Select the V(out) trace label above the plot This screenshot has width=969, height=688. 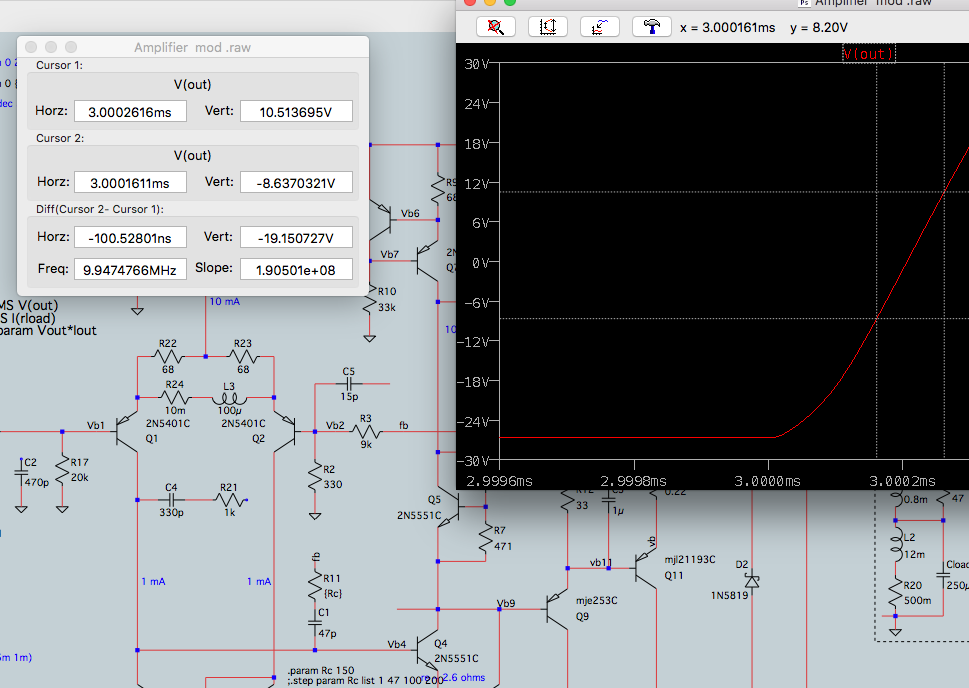pyautogui.click(x=868, y=54)
